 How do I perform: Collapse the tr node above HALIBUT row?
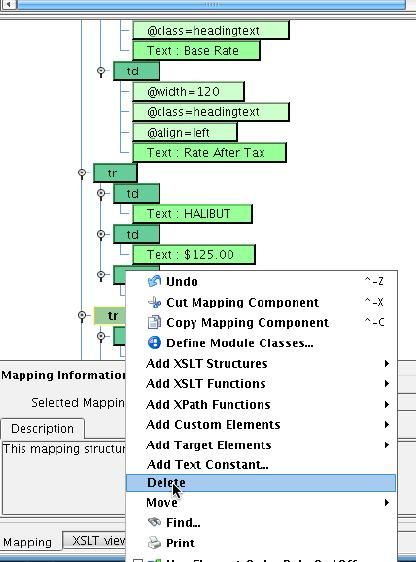pos(82,173)
